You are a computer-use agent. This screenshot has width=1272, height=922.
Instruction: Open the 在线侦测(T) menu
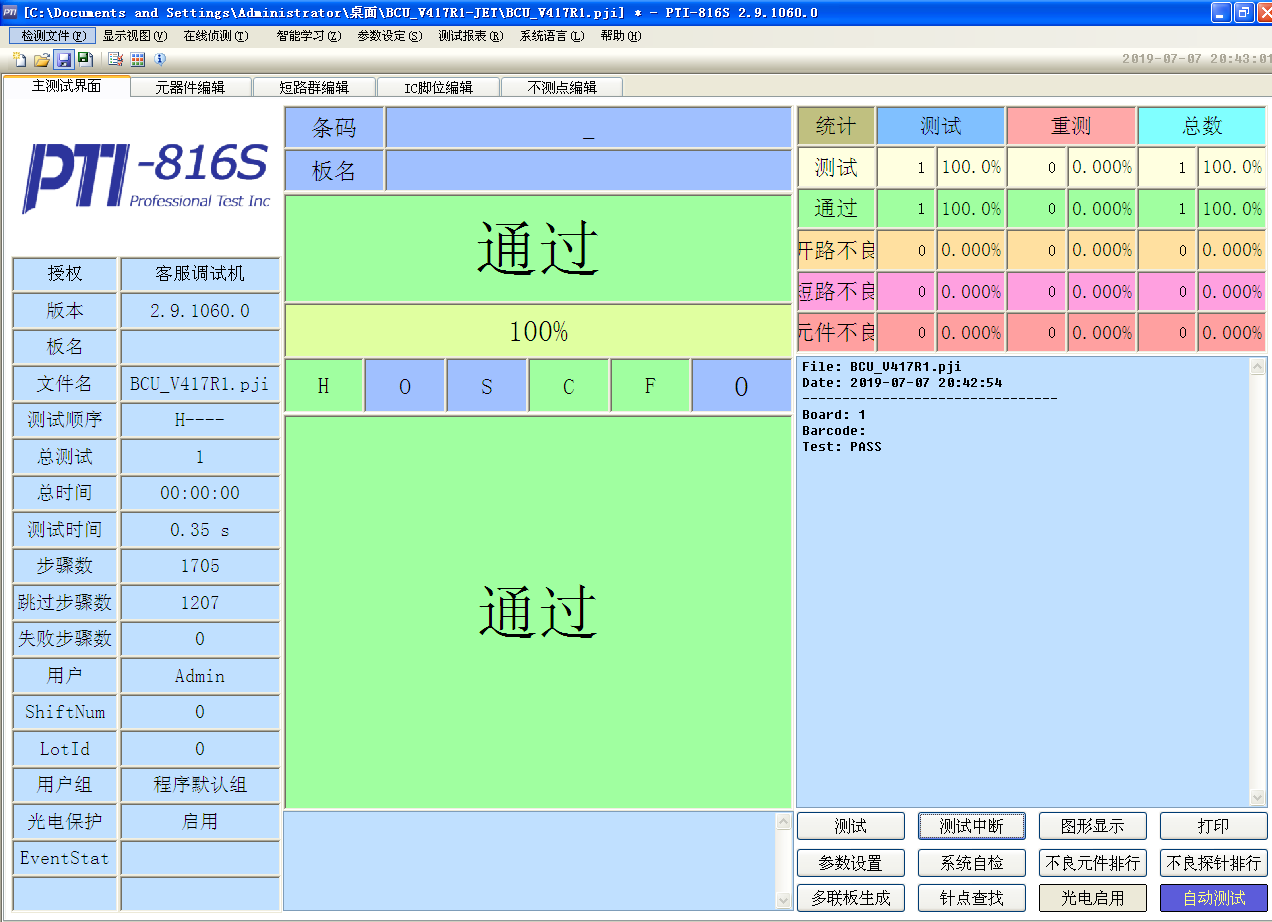(x=216, y=36)
